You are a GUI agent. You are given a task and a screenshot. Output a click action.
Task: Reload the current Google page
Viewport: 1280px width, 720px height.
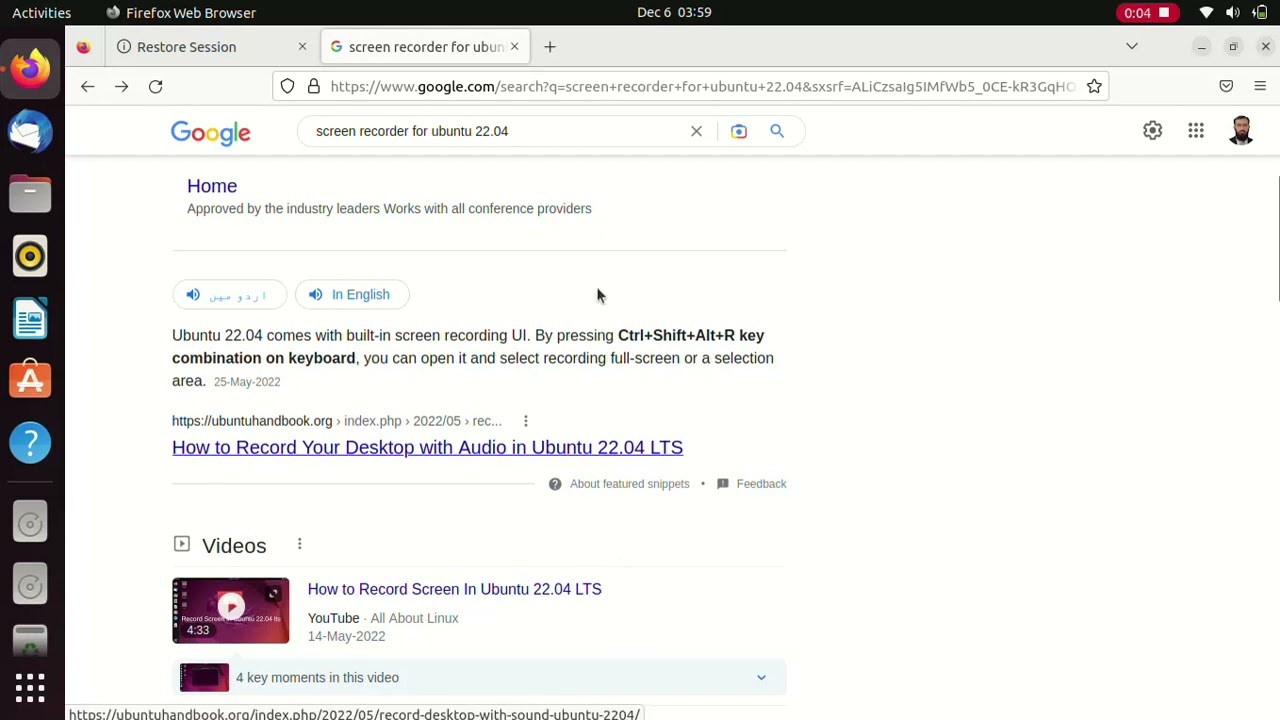[x=156, y=87]
